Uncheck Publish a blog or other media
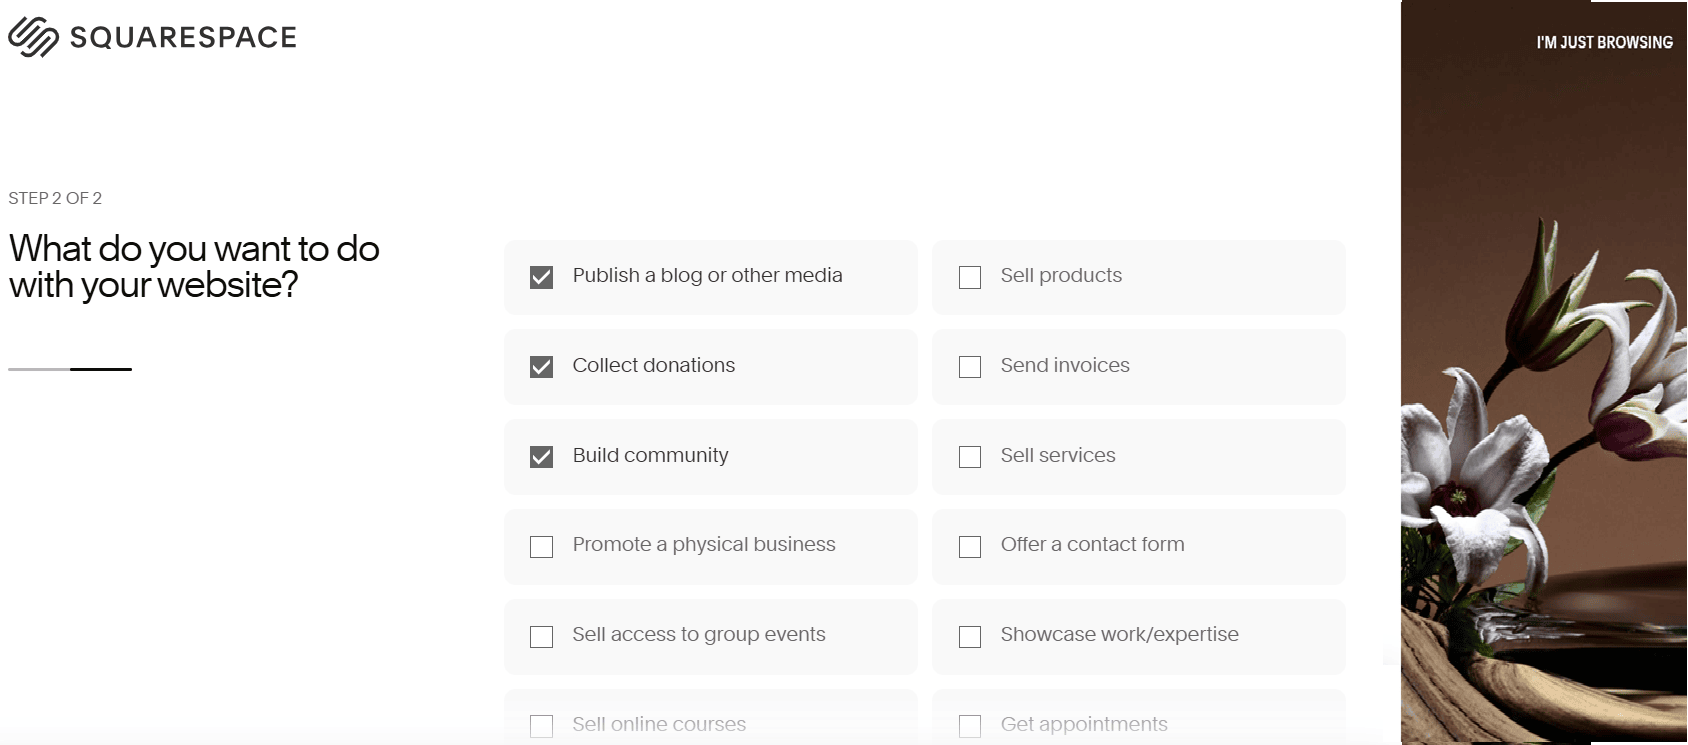The width and height of the screenshot is (1688, 745). click(x=542, y=277)
